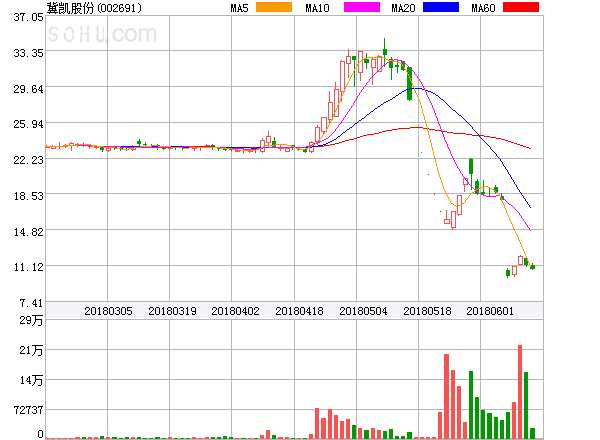Select the MA20 legend label
Screen dimensions: 600x440
pos(403,8)
